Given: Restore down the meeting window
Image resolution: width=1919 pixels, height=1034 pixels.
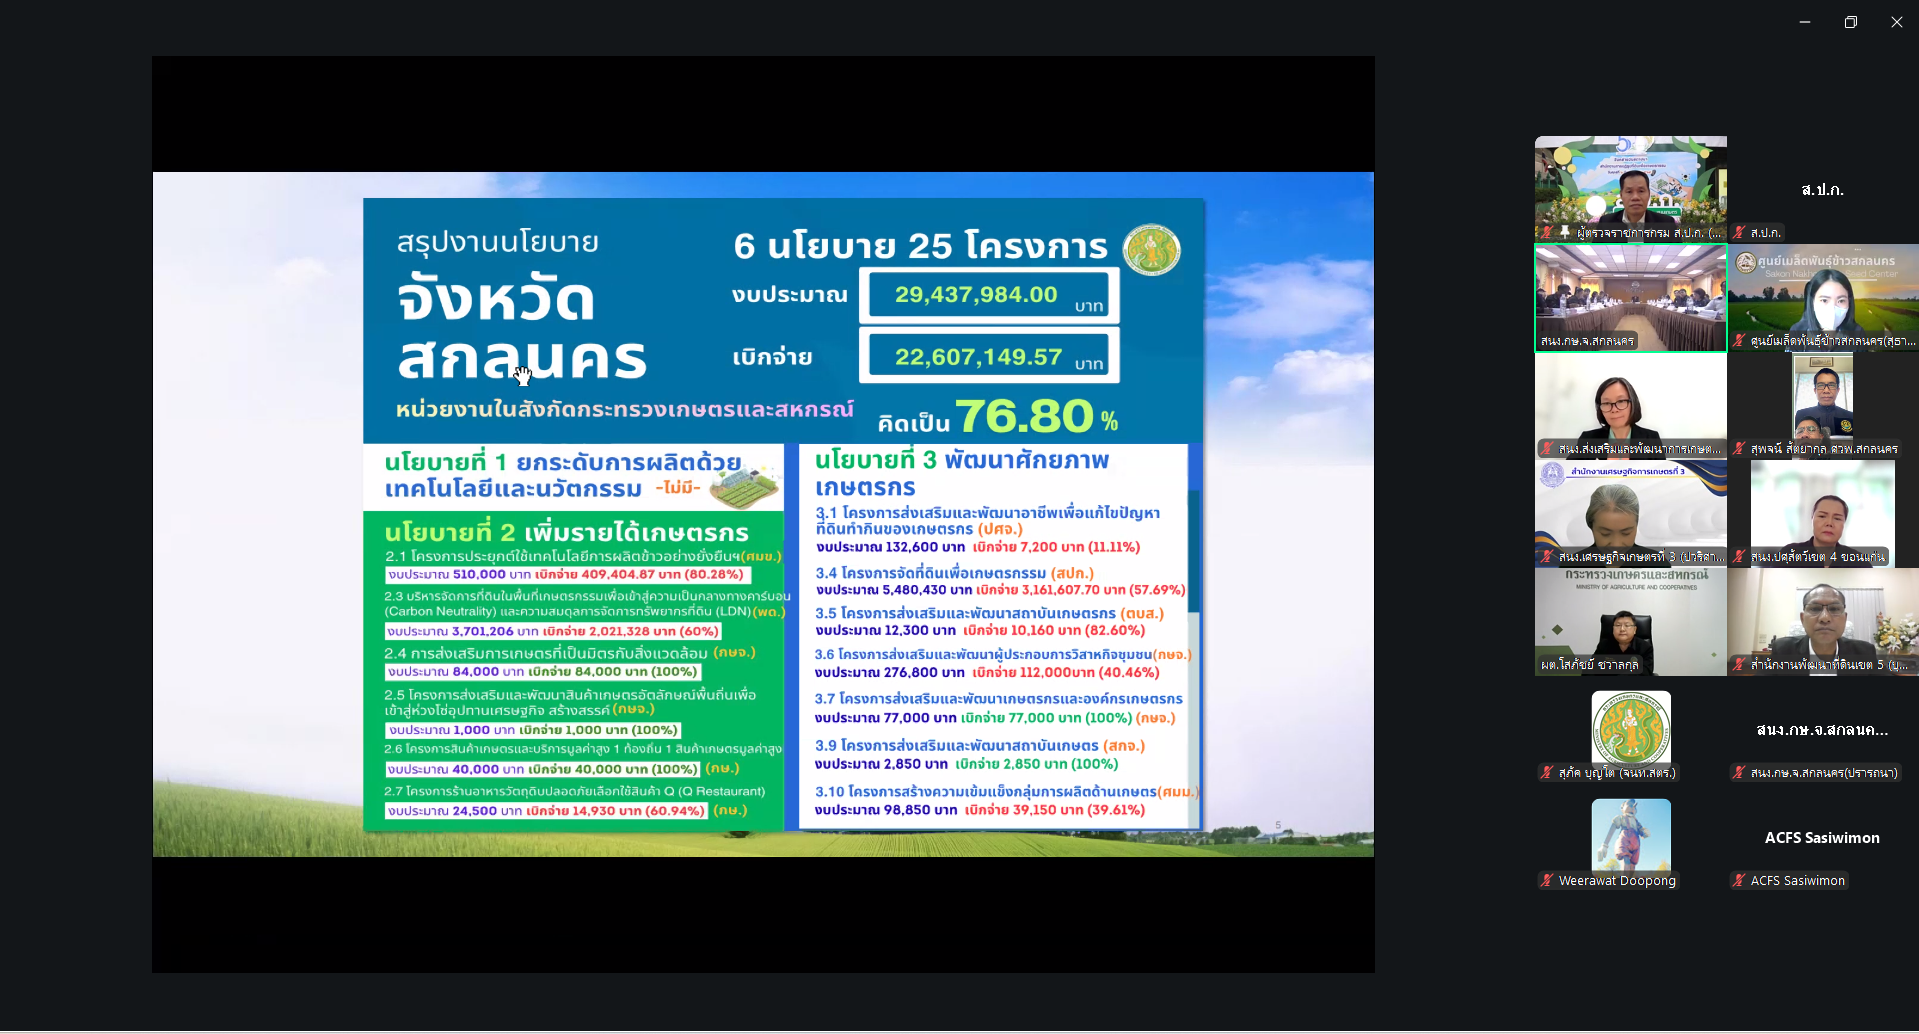Looking at the screenshot, I should click(x=1851, y=22).
